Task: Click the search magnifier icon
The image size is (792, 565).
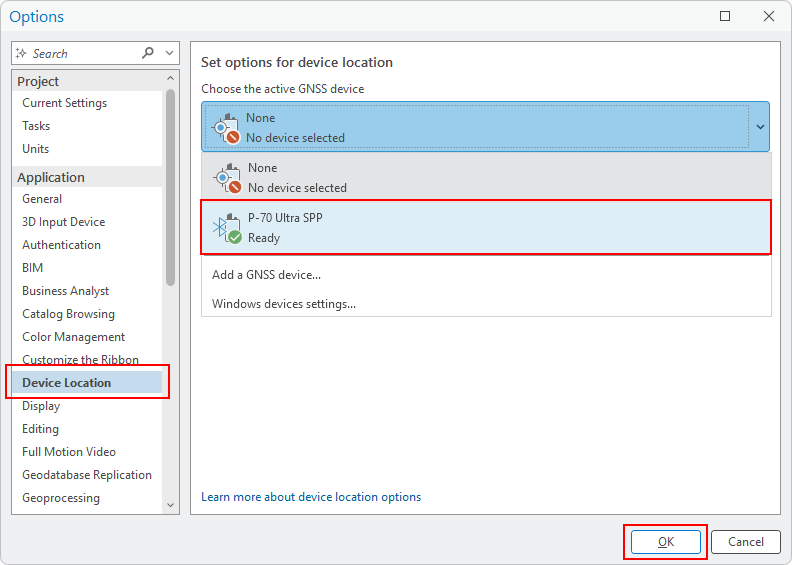Action: (x=147, y=53)
